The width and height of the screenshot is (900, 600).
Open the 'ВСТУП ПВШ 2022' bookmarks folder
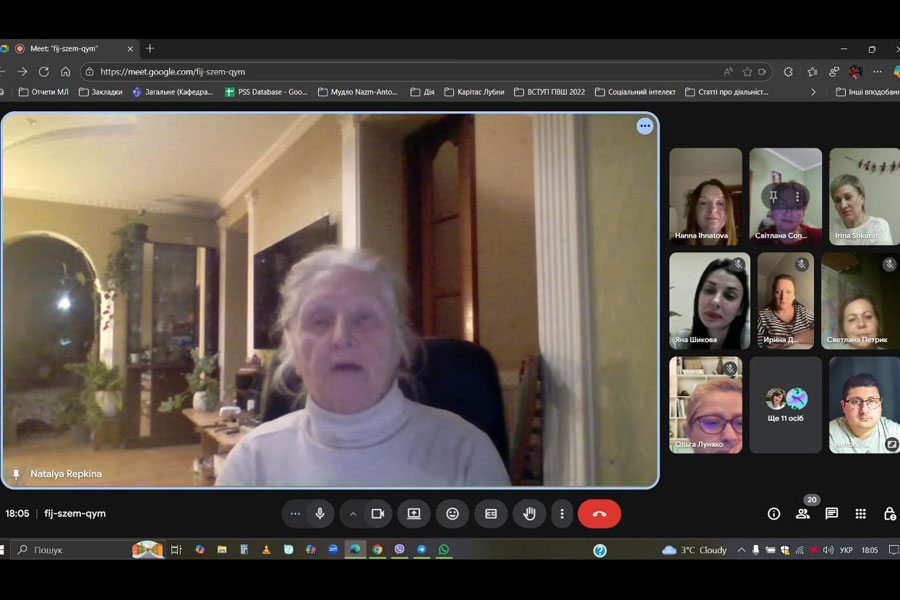[x=549, y=92]
